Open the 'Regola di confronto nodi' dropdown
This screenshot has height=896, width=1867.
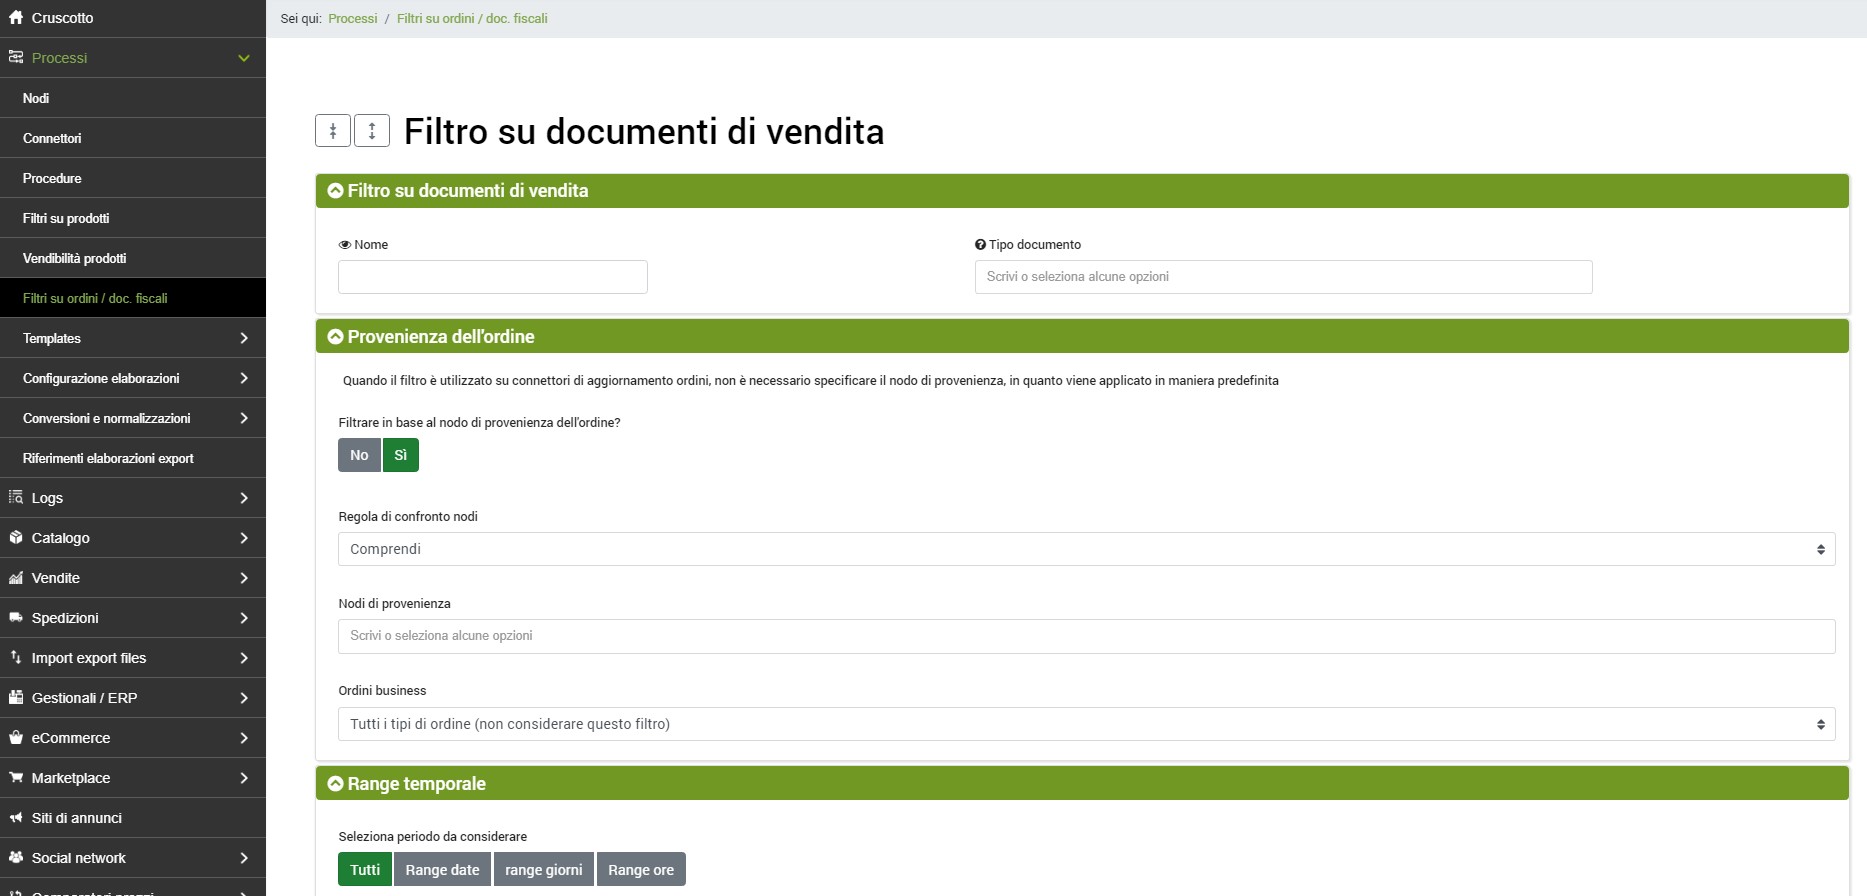click(x=1086, y=549)
